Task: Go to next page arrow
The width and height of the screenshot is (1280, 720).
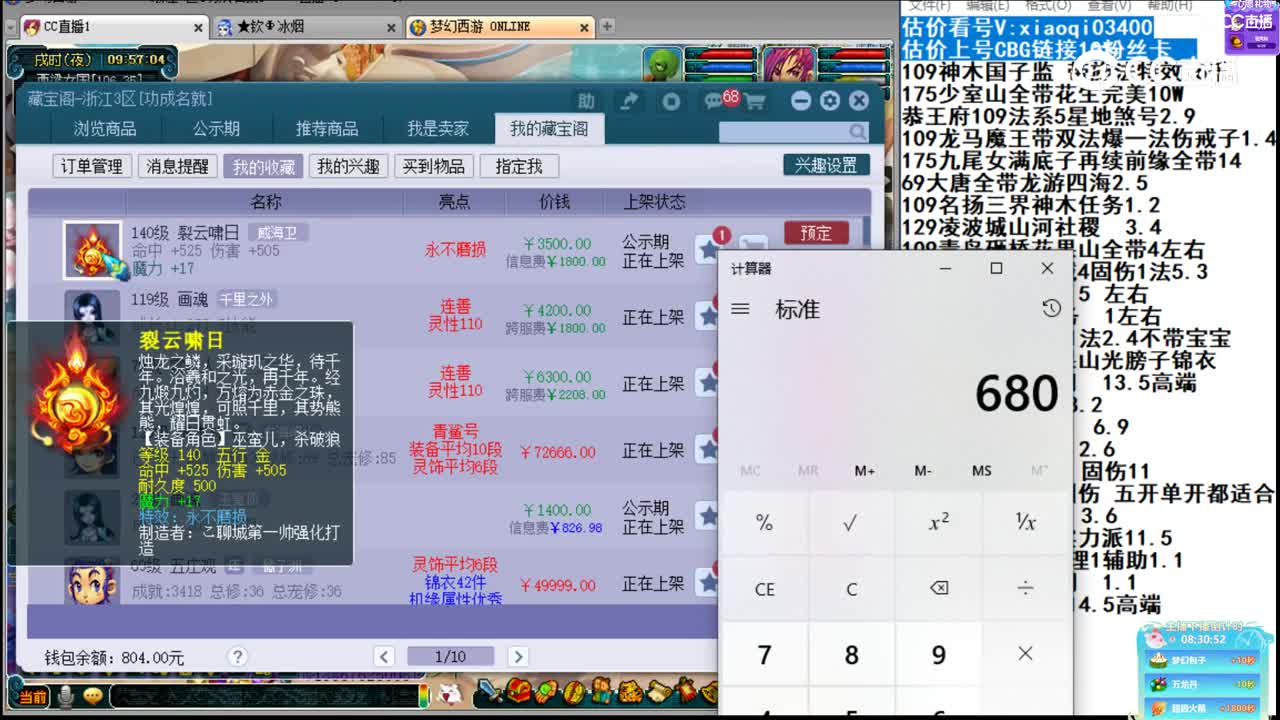Action: coord(517,657)
